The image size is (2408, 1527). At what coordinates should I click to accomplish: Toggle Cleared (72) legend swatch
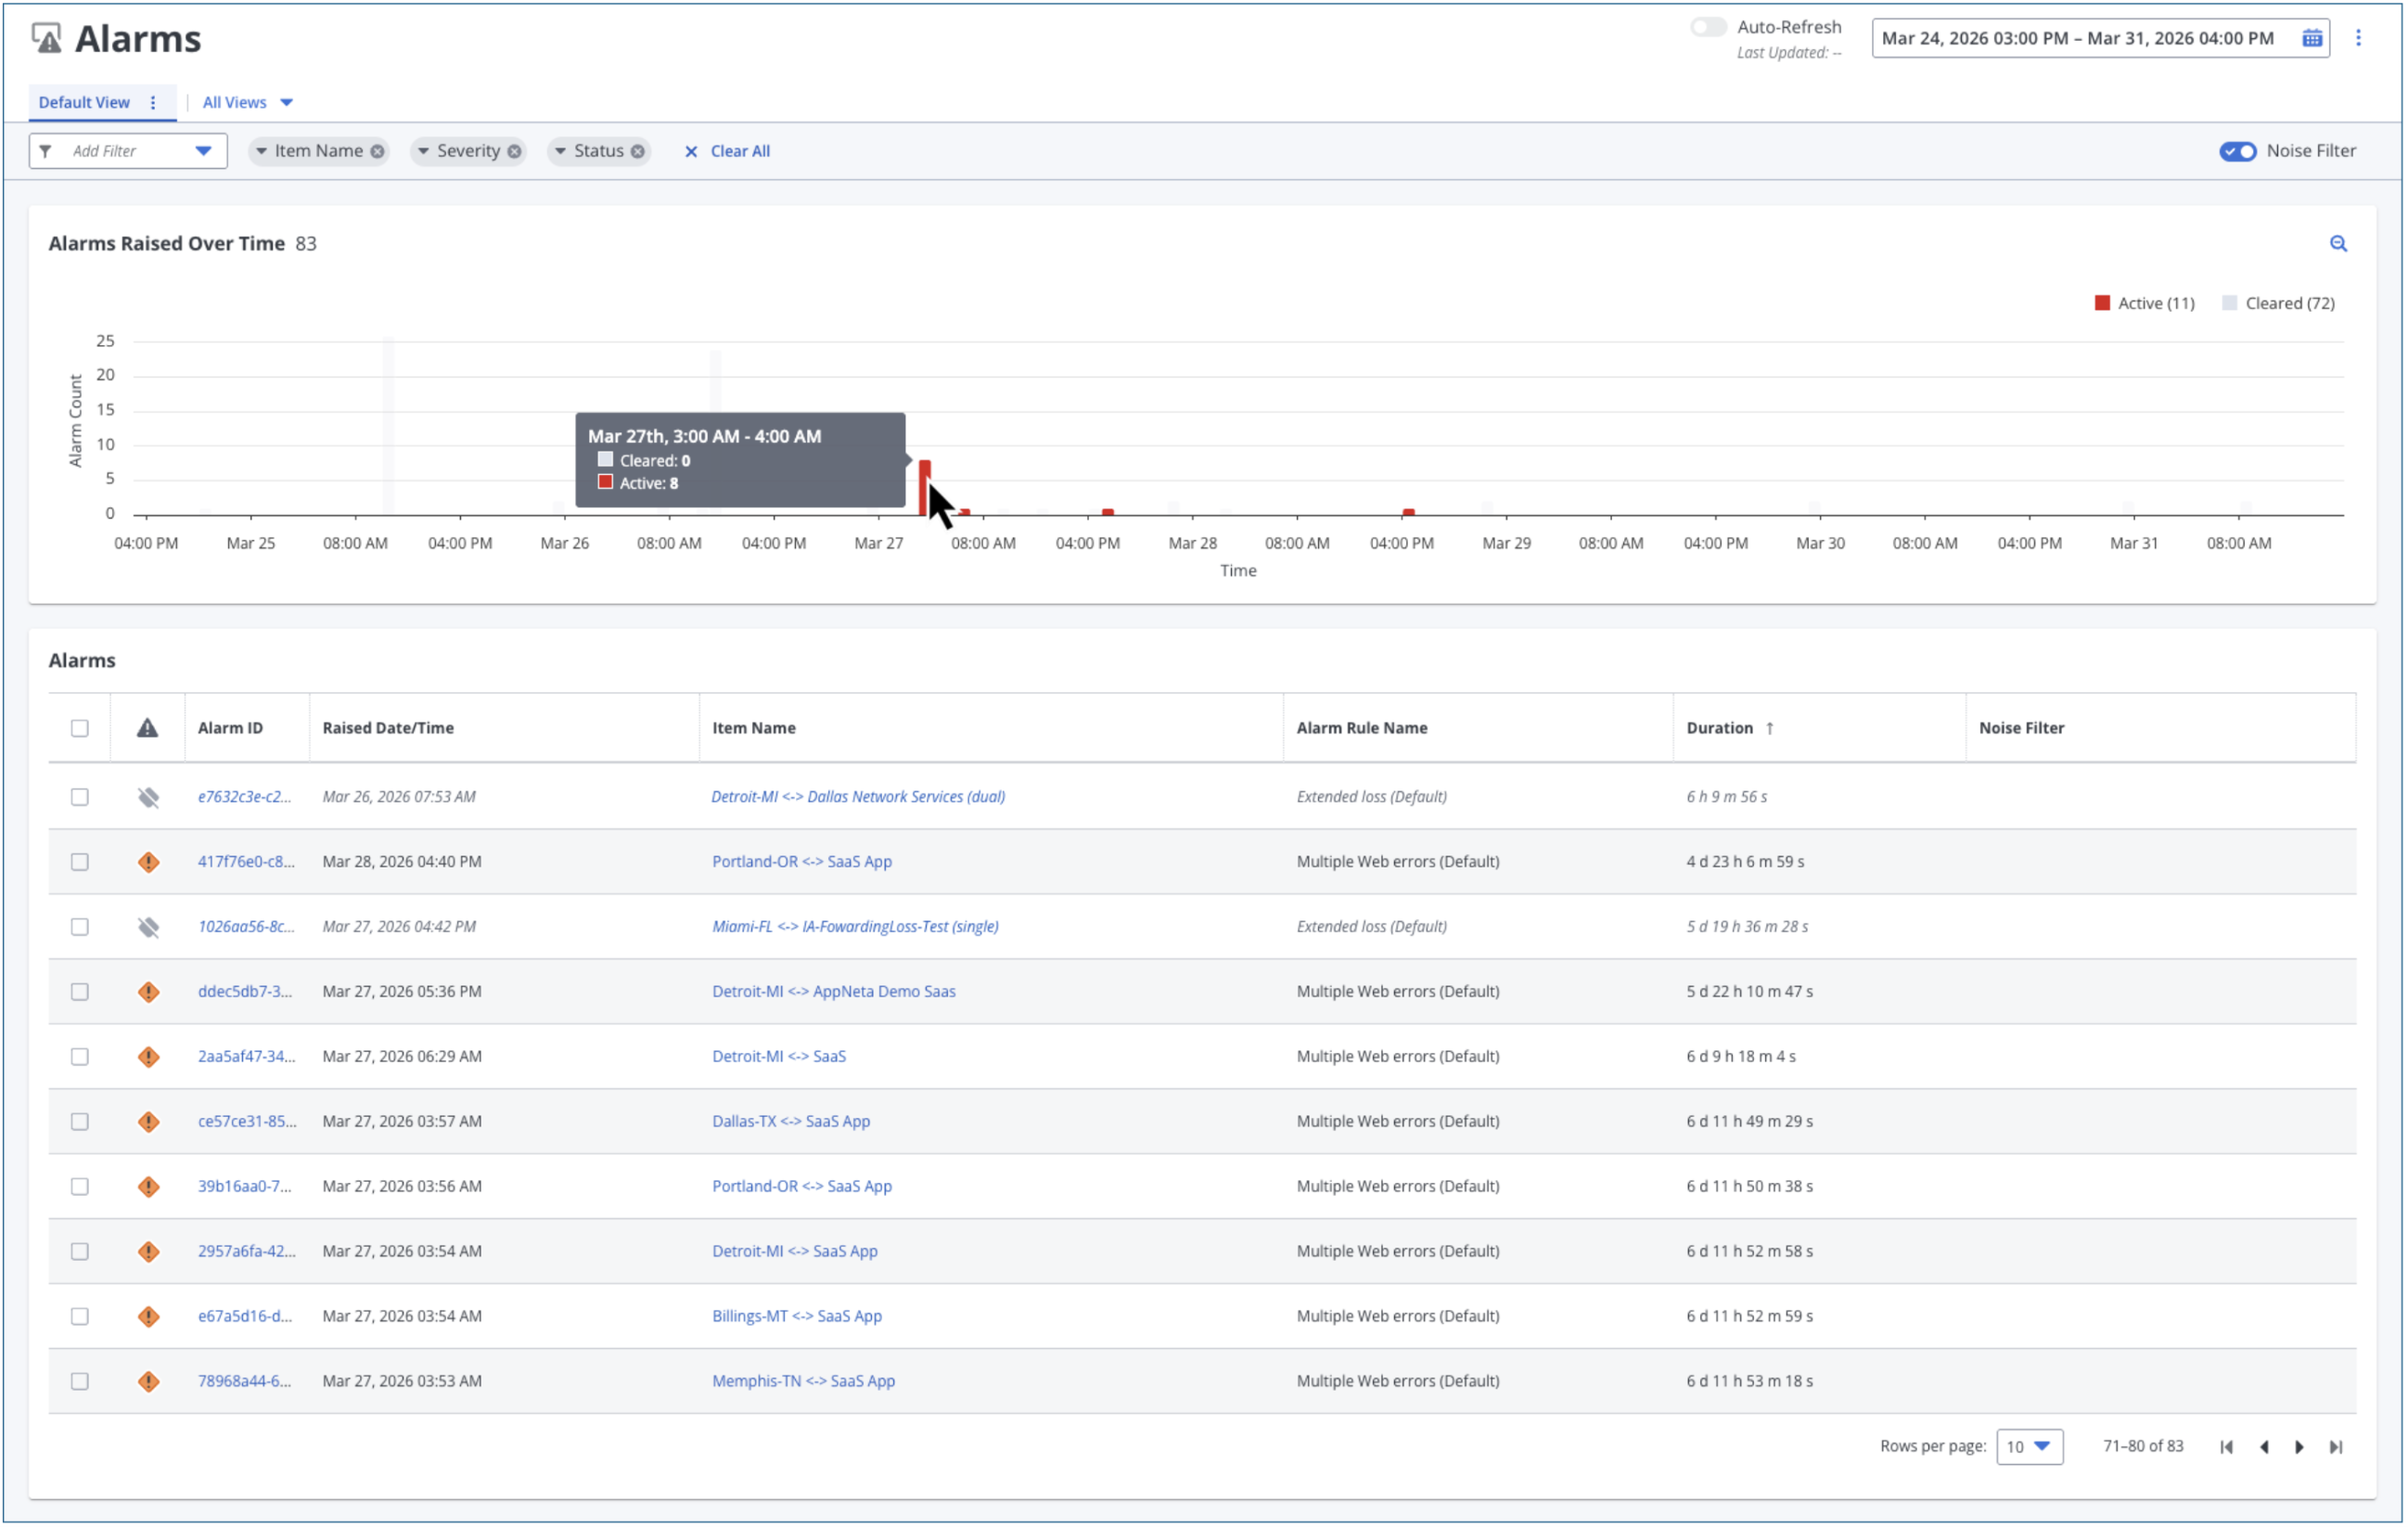point(2229,303)
